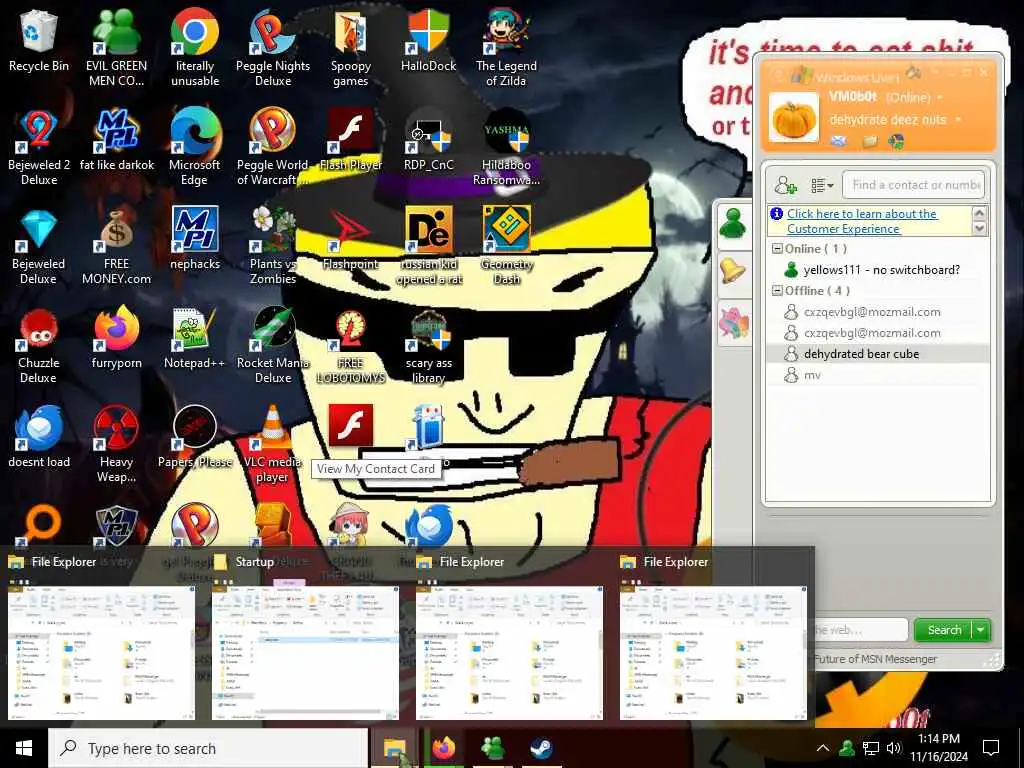Click the Find a contact or number field
The width and height of the screenshot is (1024, 768).
pyautogui.click(x=914, y=185)
